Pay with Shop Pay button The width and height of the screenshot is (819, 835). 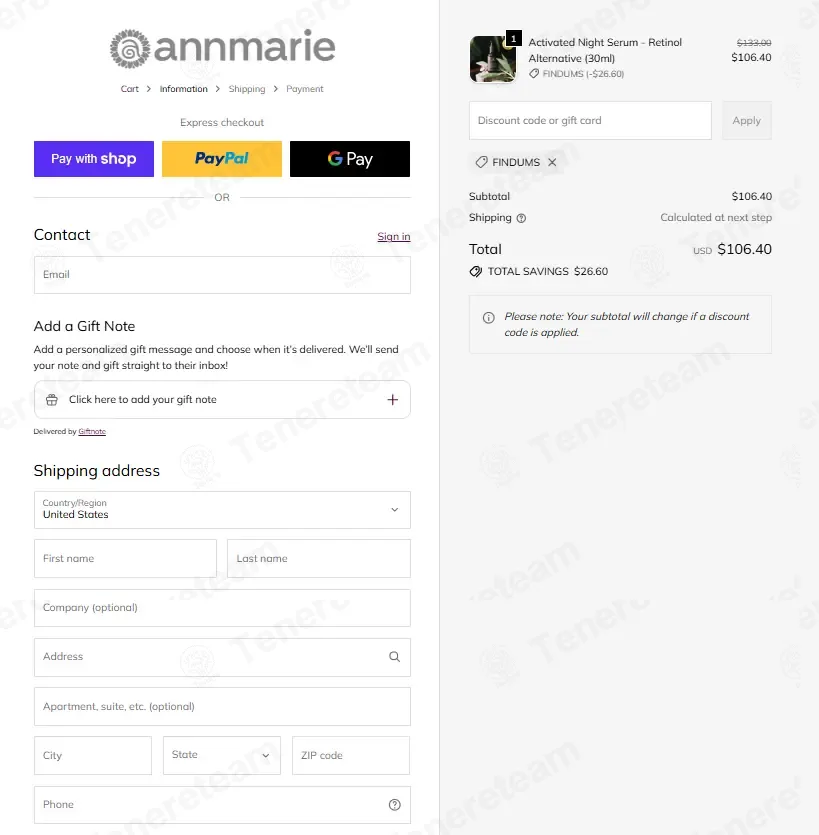pos(94,159)
